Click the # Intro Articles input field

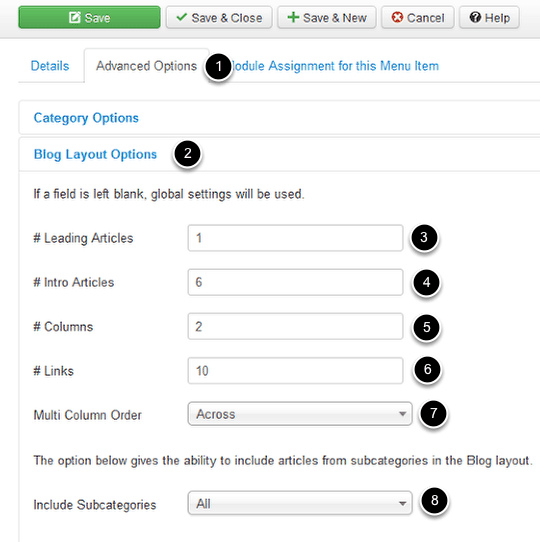tap(295, 282)
